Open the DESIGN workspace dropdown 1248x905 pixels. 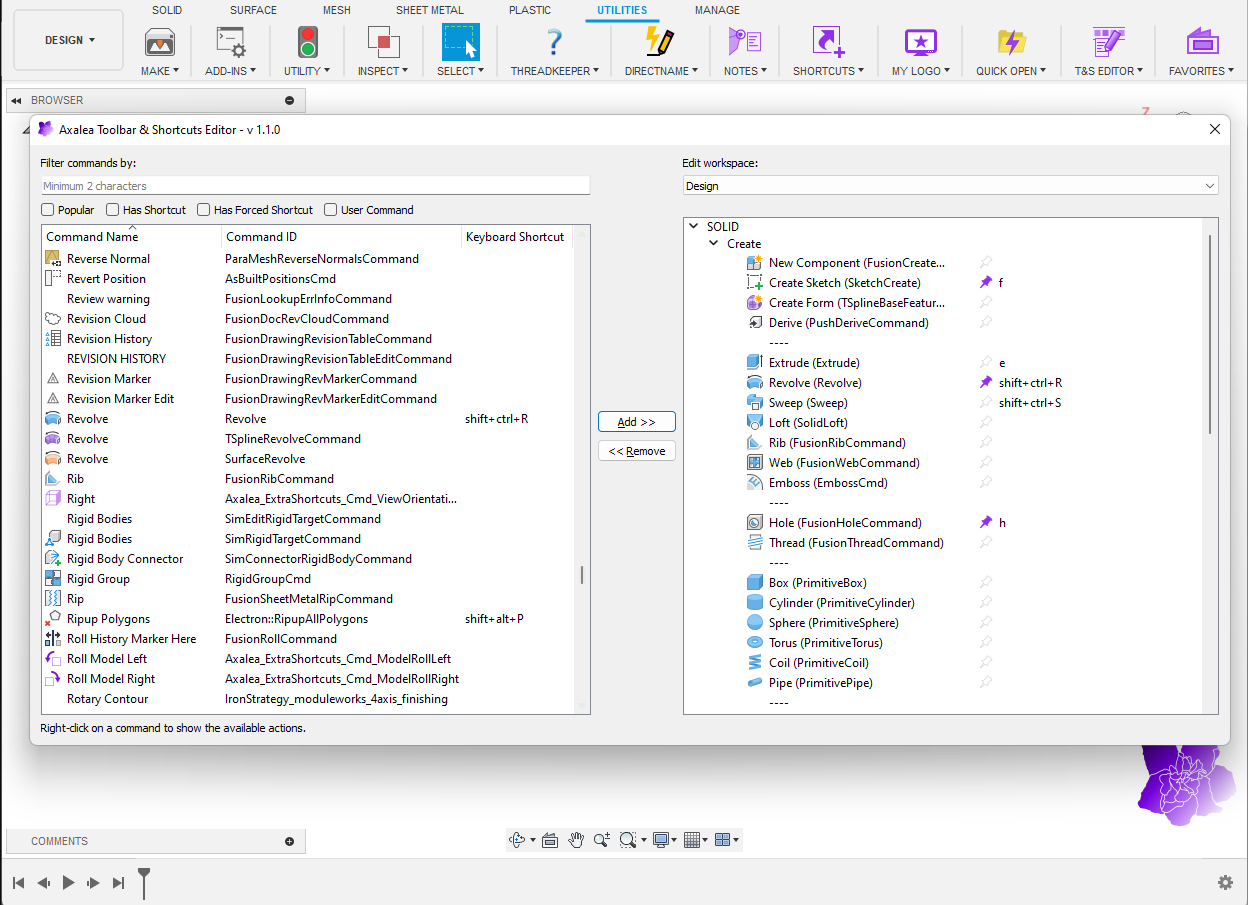(x=69, y=40)
